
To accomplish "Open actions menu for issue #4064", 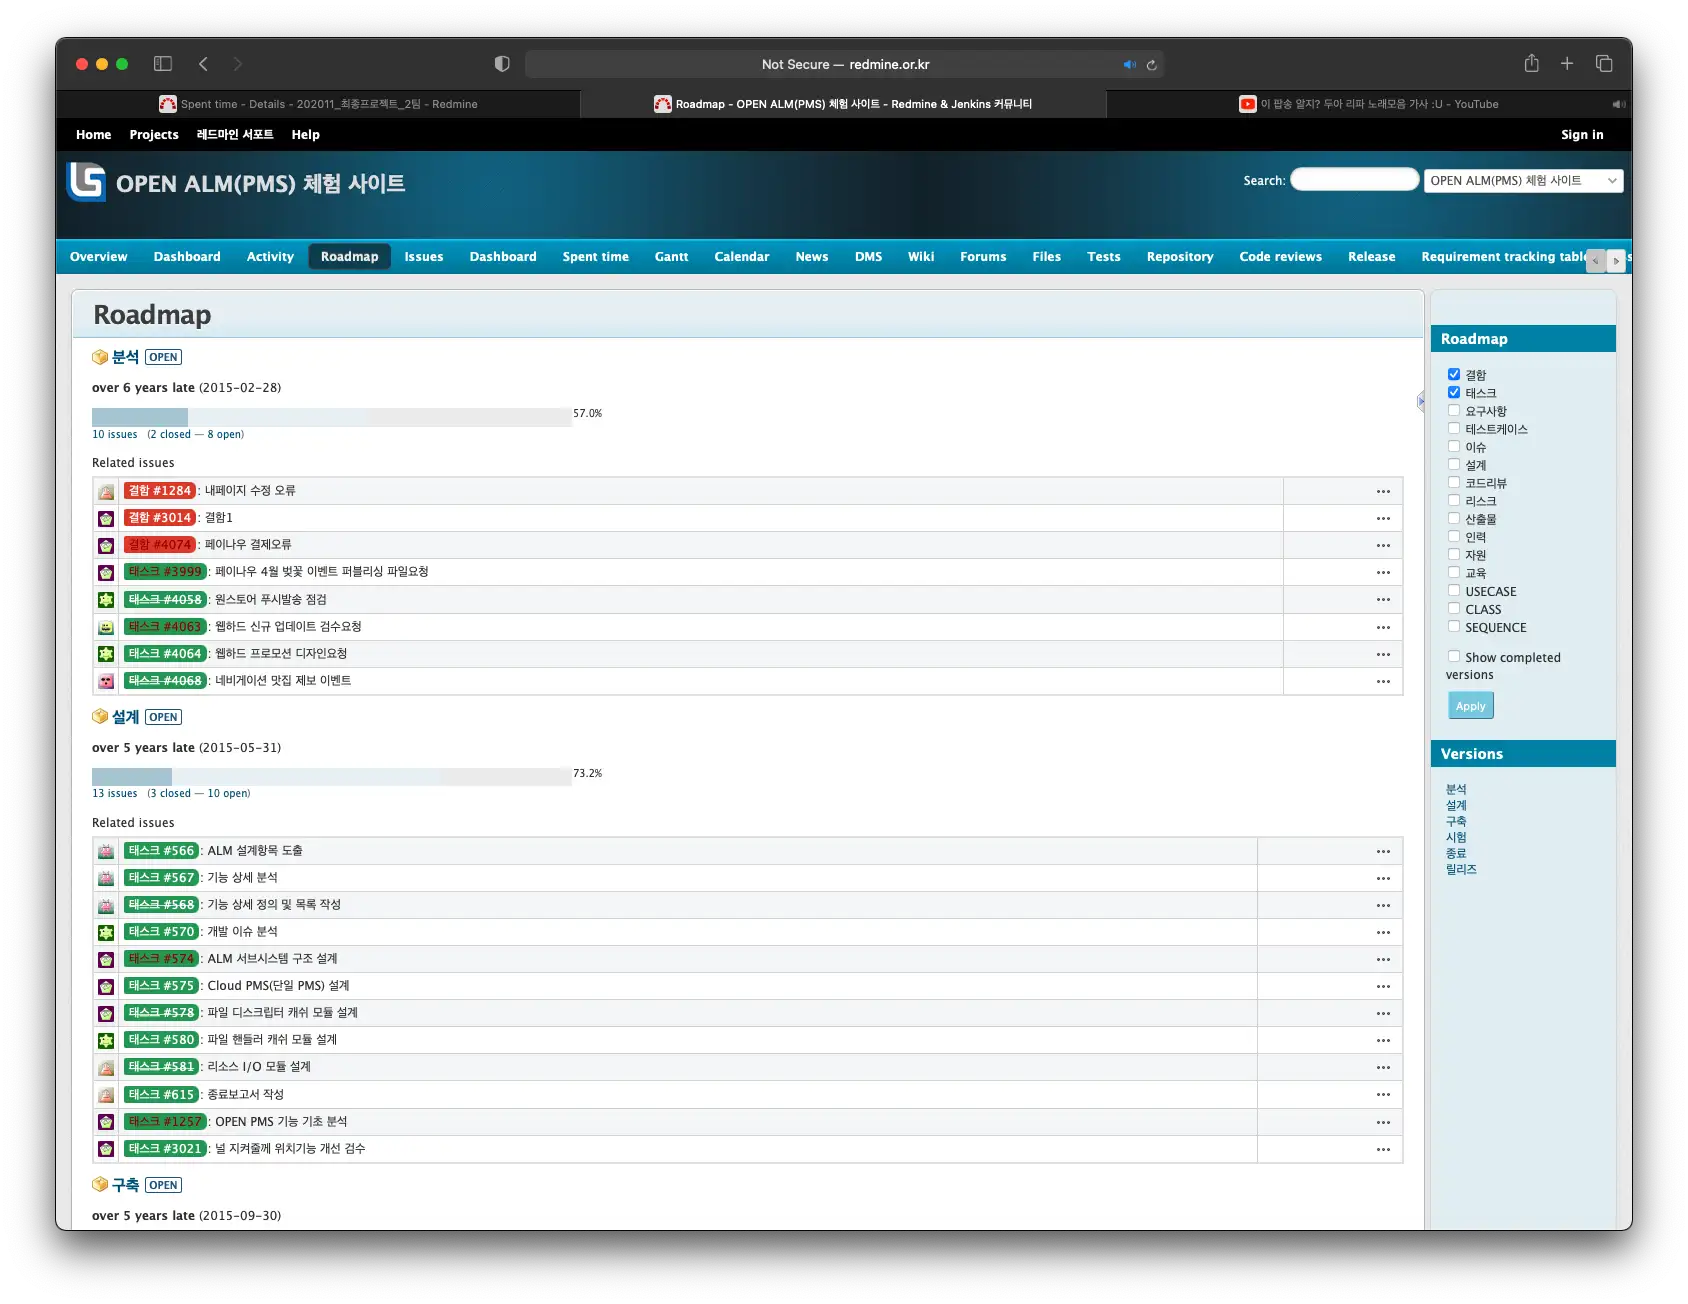I will [x=1383, y=654].
